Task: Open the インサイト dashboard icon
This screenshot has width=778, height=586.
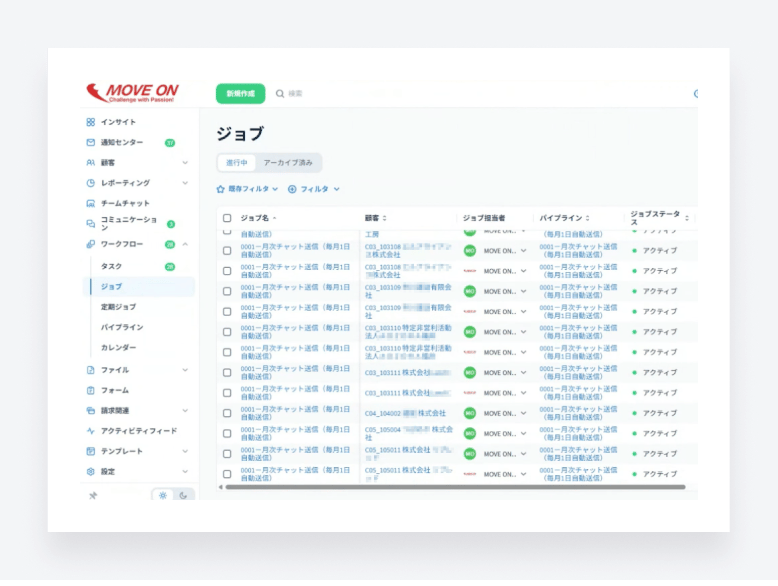Action: point(90,122)
